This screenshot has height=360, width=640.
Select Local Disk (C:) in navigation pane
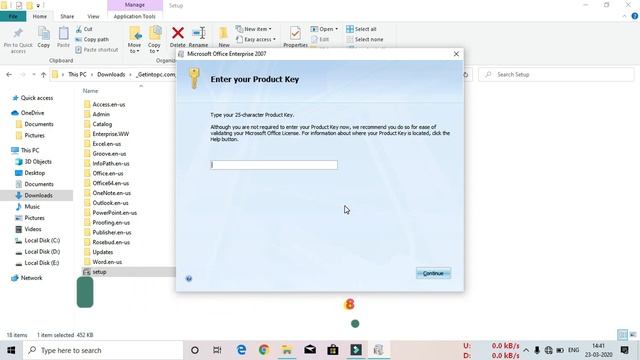tap(42, 240)
